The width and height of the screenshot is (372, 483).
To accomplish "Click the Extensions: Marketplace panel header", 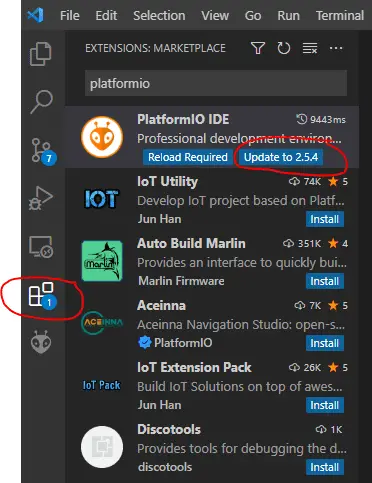I will click(x=155, y=48).
